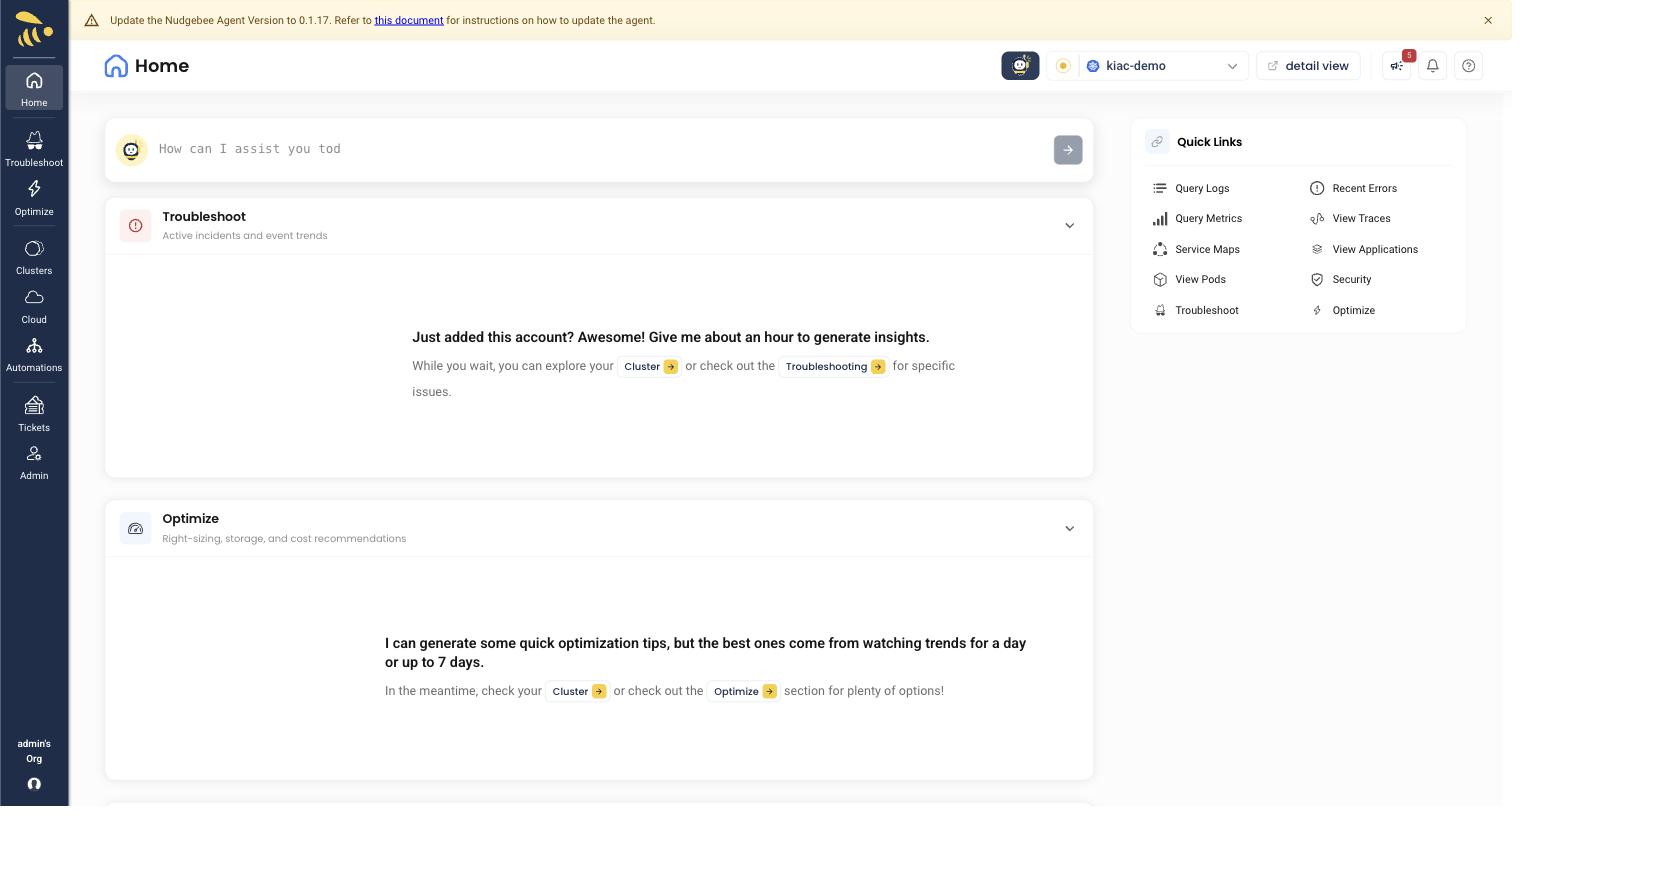Image resolution: width=1680 pixels, height=895 pixels.
Task: Open Optimize in the left sidebar
Action: click(34, 198)
